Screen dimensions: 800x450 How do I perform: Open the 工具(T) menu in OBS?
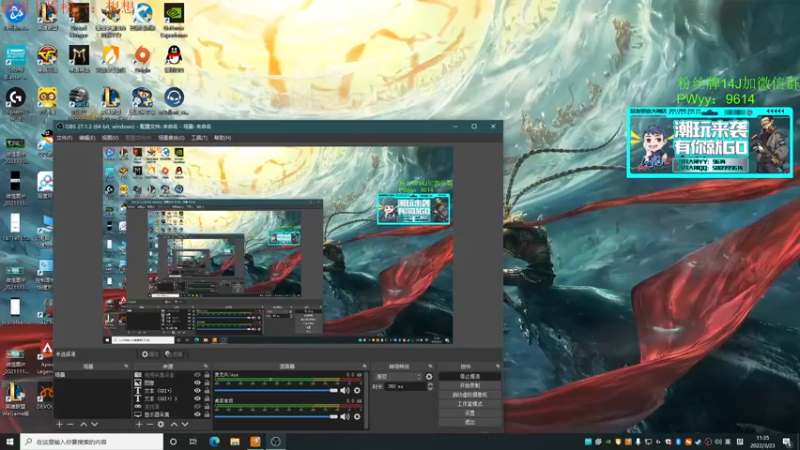[199, 138]
